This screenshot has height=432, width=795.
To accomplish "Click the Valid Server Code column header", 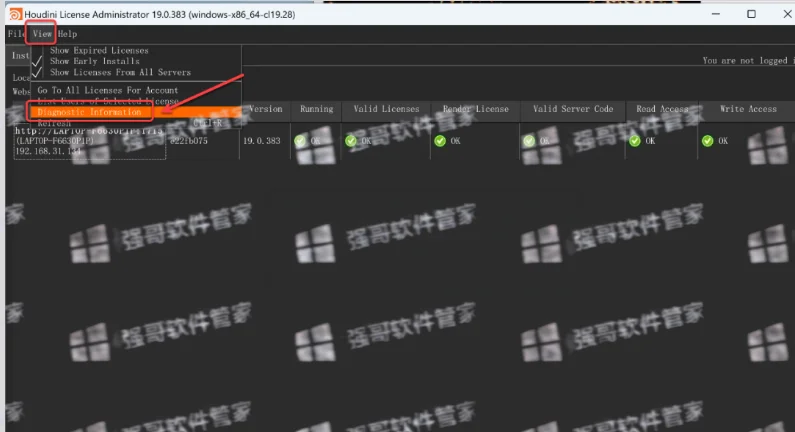I will [573, 109].
